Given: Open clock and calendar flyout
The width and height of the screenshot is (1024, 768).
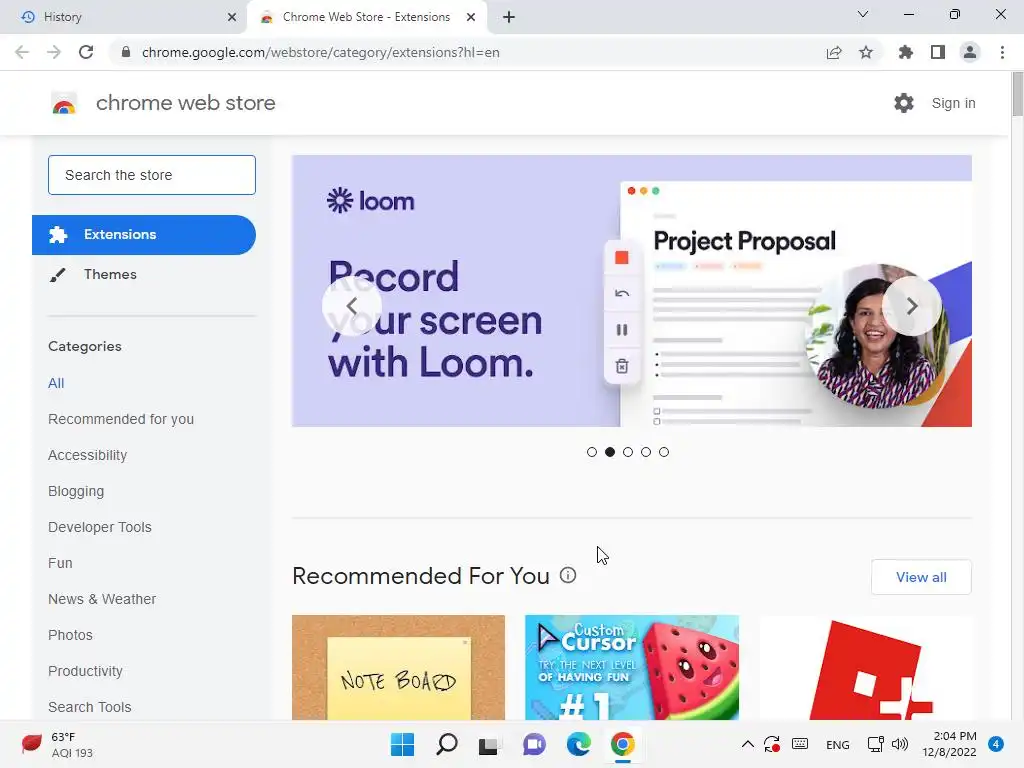Looking at the screenshot, I should [949, 744].
